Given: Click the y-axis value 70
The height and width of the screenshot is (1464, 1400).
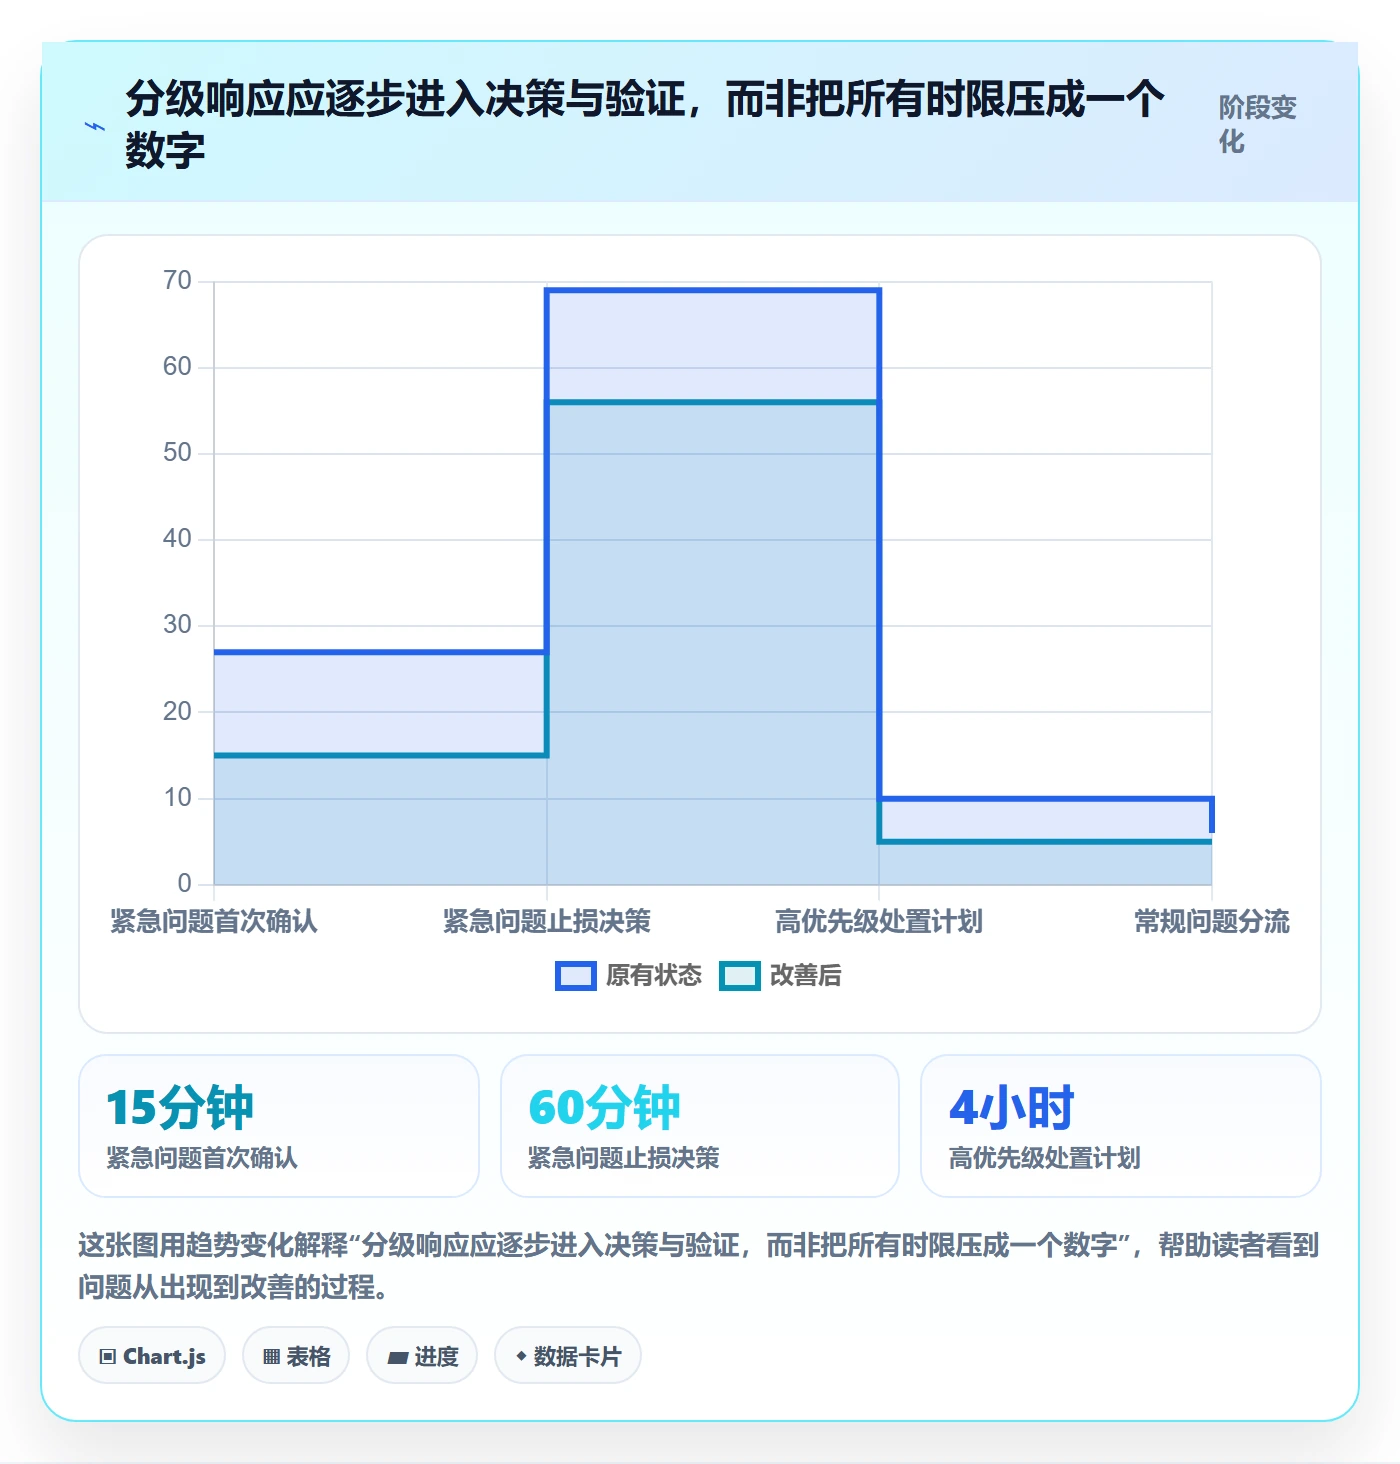Looking at the screenshot, I should click(177, 281).
